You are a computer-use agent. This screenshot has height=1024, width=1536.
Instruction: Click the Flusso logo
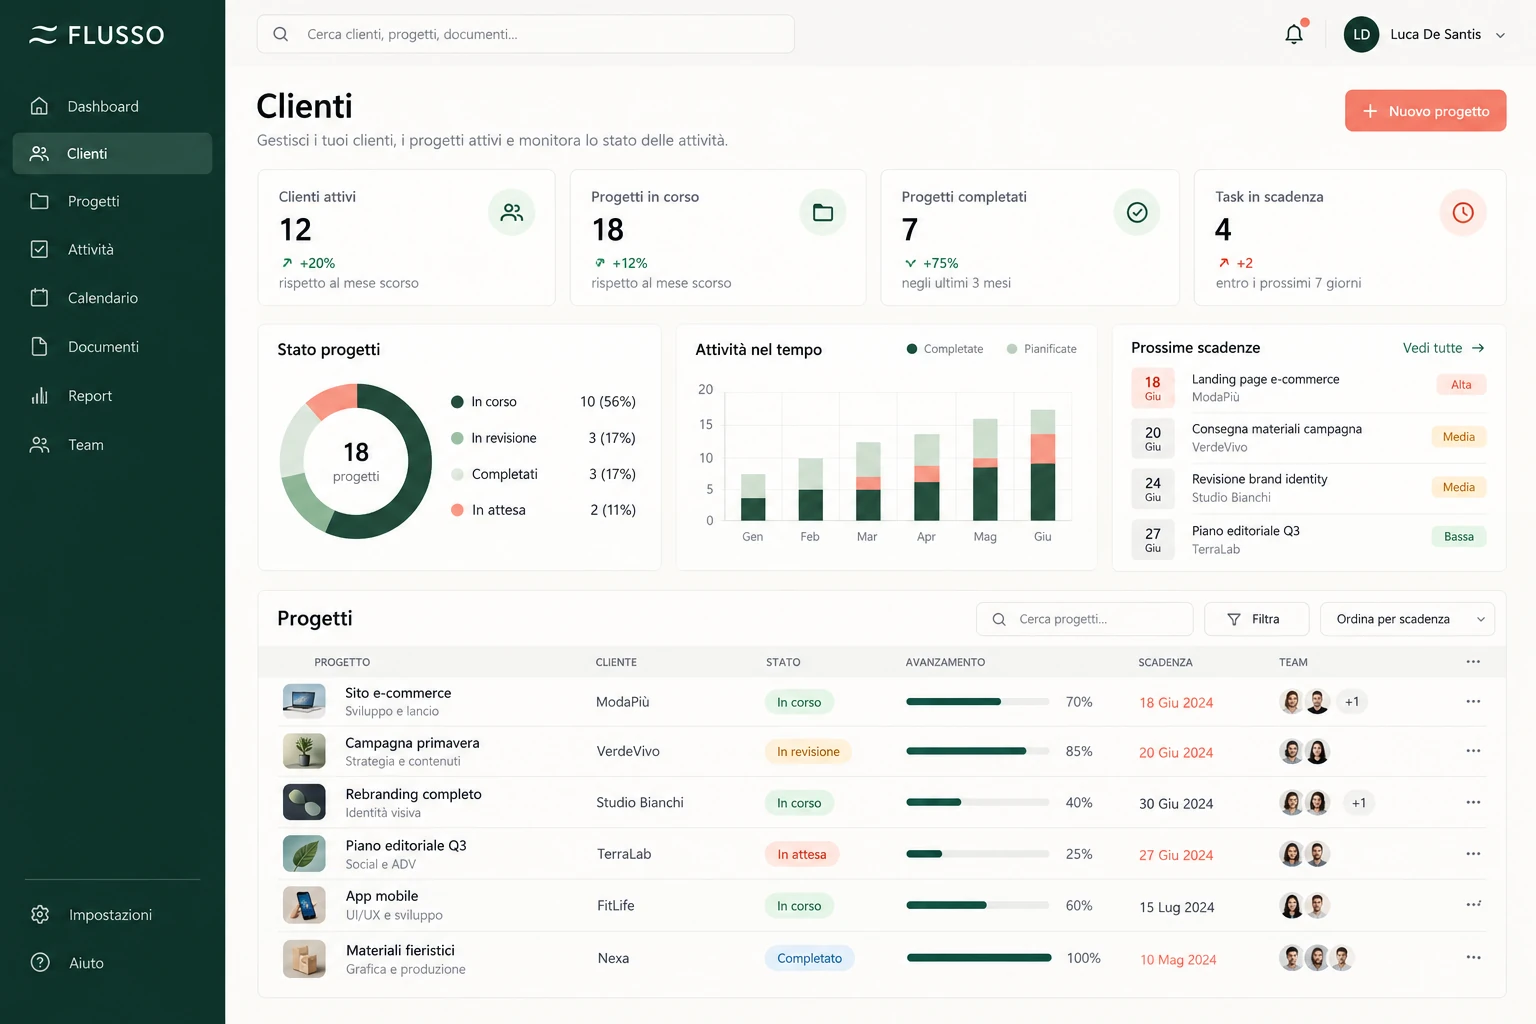(x=97, y=35)
